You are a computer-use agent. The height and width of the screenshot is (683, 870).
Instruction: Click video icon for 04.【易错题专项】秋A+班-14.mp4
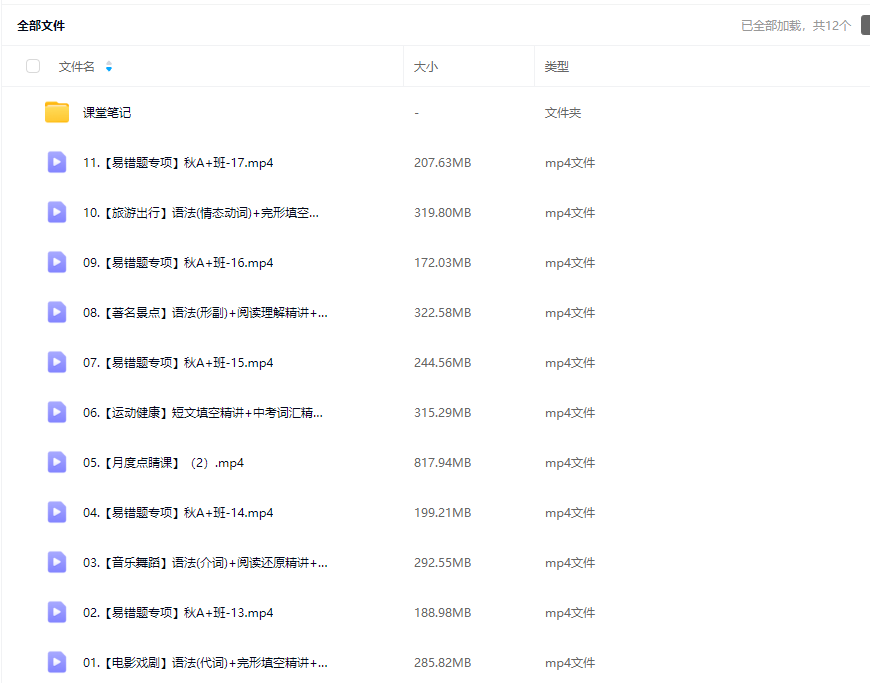57,512
